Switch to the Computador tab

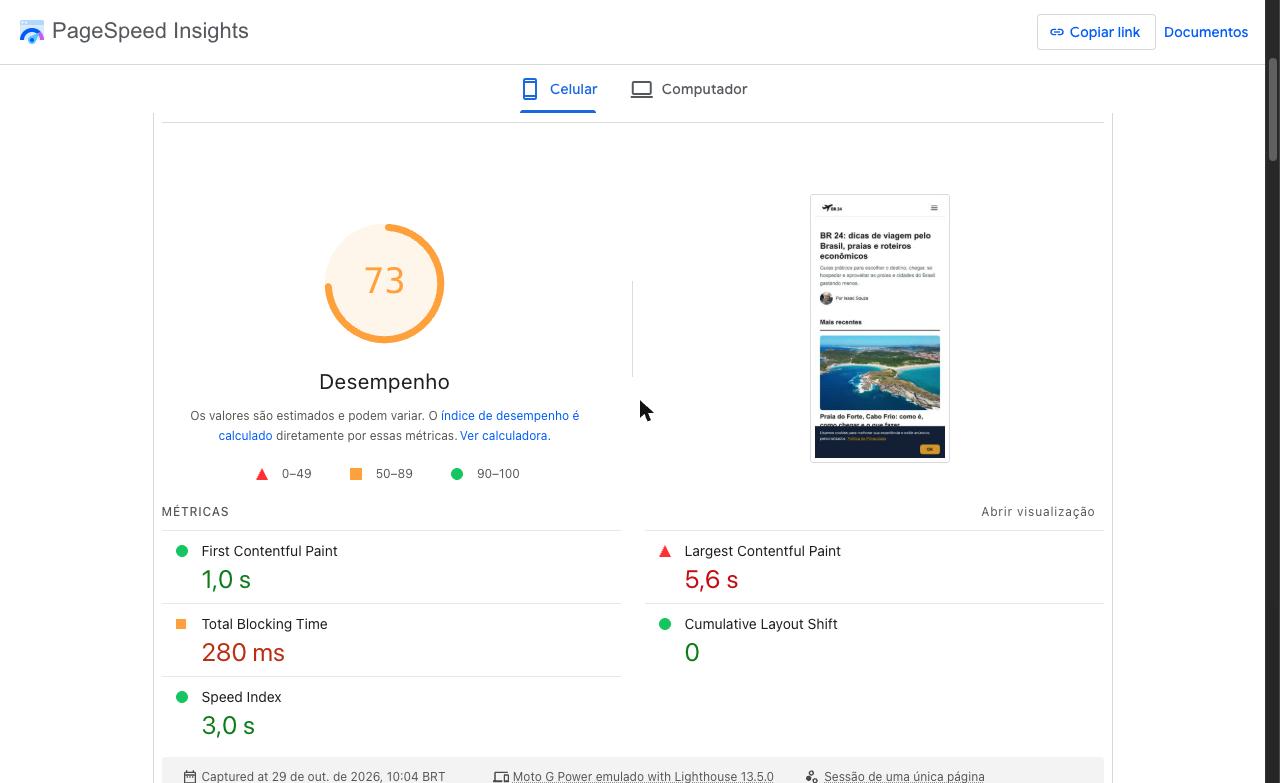(x=689, y=89)
